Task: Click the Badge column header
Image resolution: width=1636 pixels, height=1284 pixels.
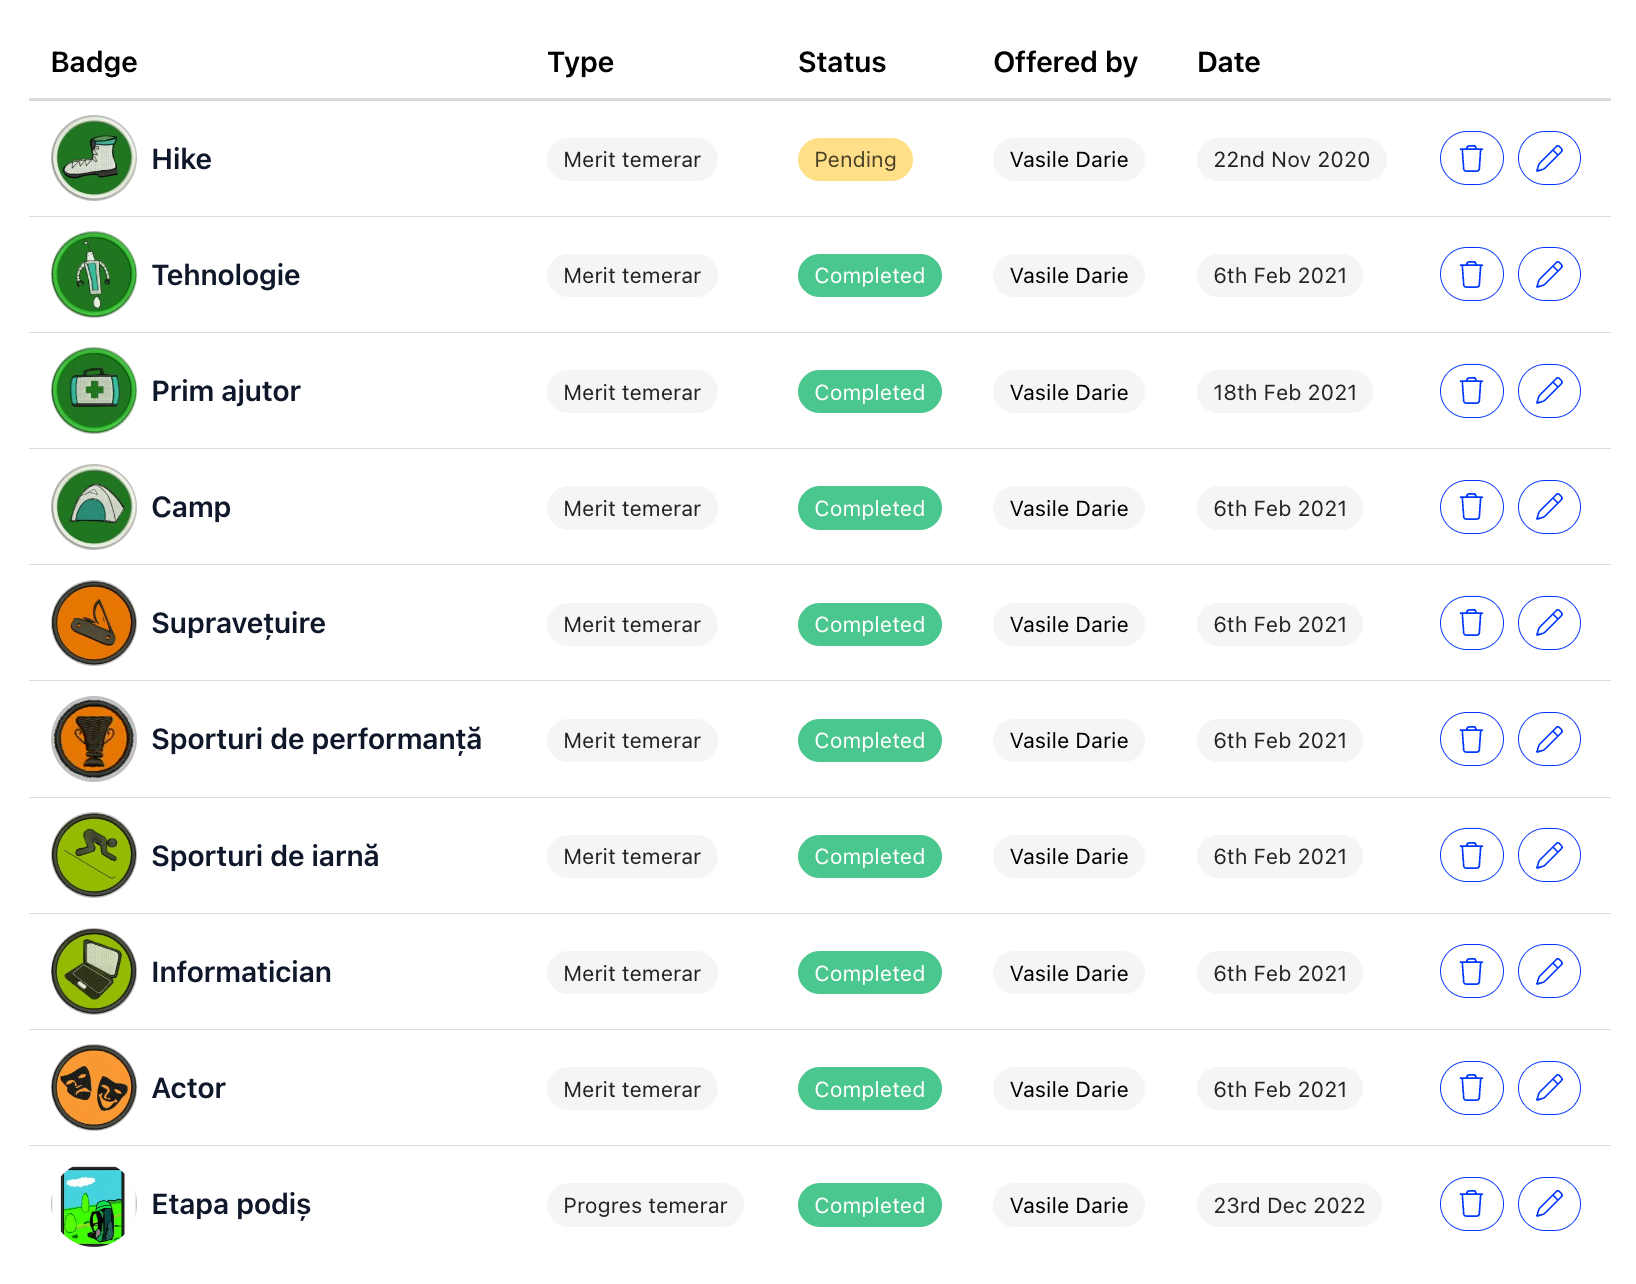Action: pos(94,62)
